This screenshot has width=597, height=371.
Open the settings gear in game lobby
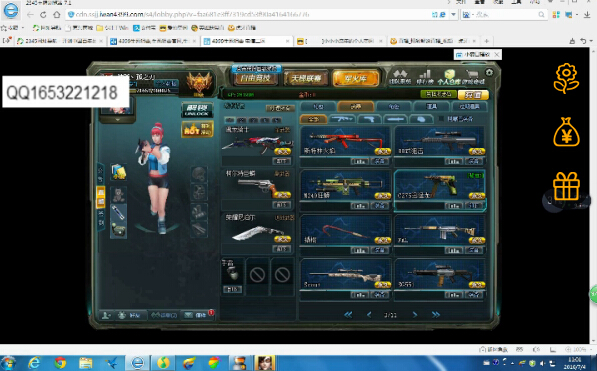tap(489, 72)
